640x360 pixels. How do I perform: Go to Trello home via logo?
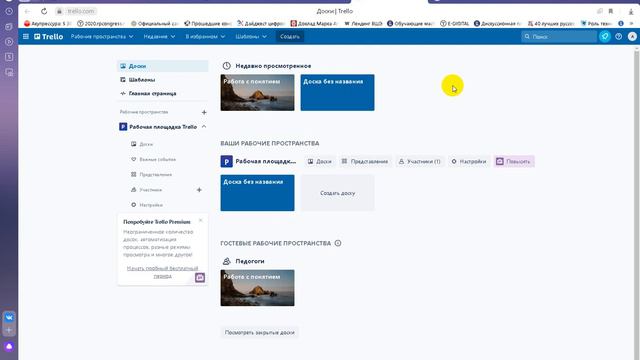pyautogui.click(x=49, y=36)
